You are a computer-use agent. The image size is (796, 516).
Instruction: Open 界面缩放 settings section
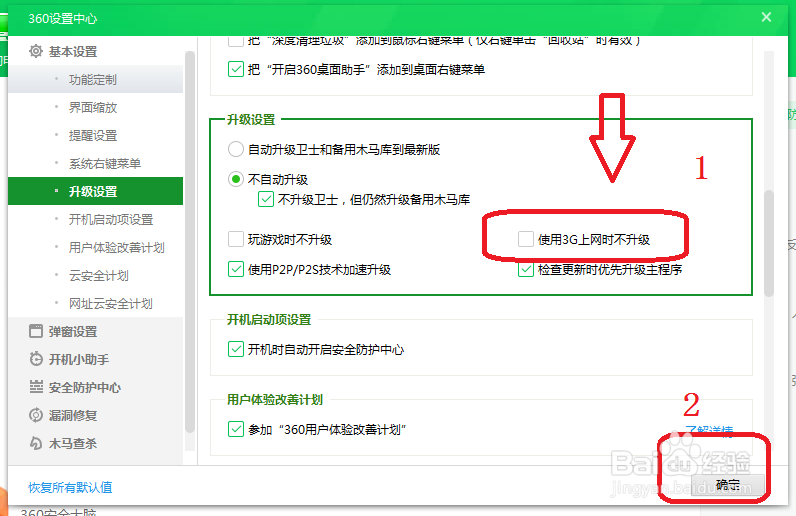point(95,107)
